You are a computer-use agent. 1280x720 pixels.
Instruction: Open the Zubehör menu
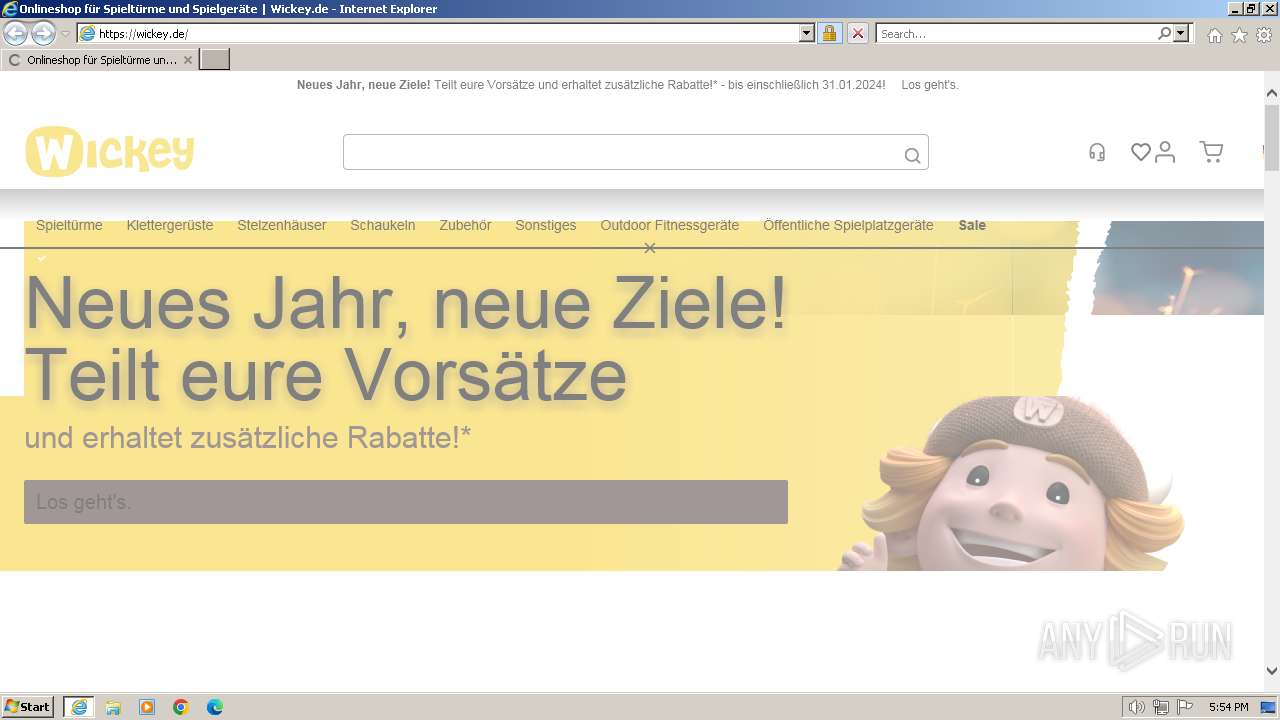pos(465,225)
